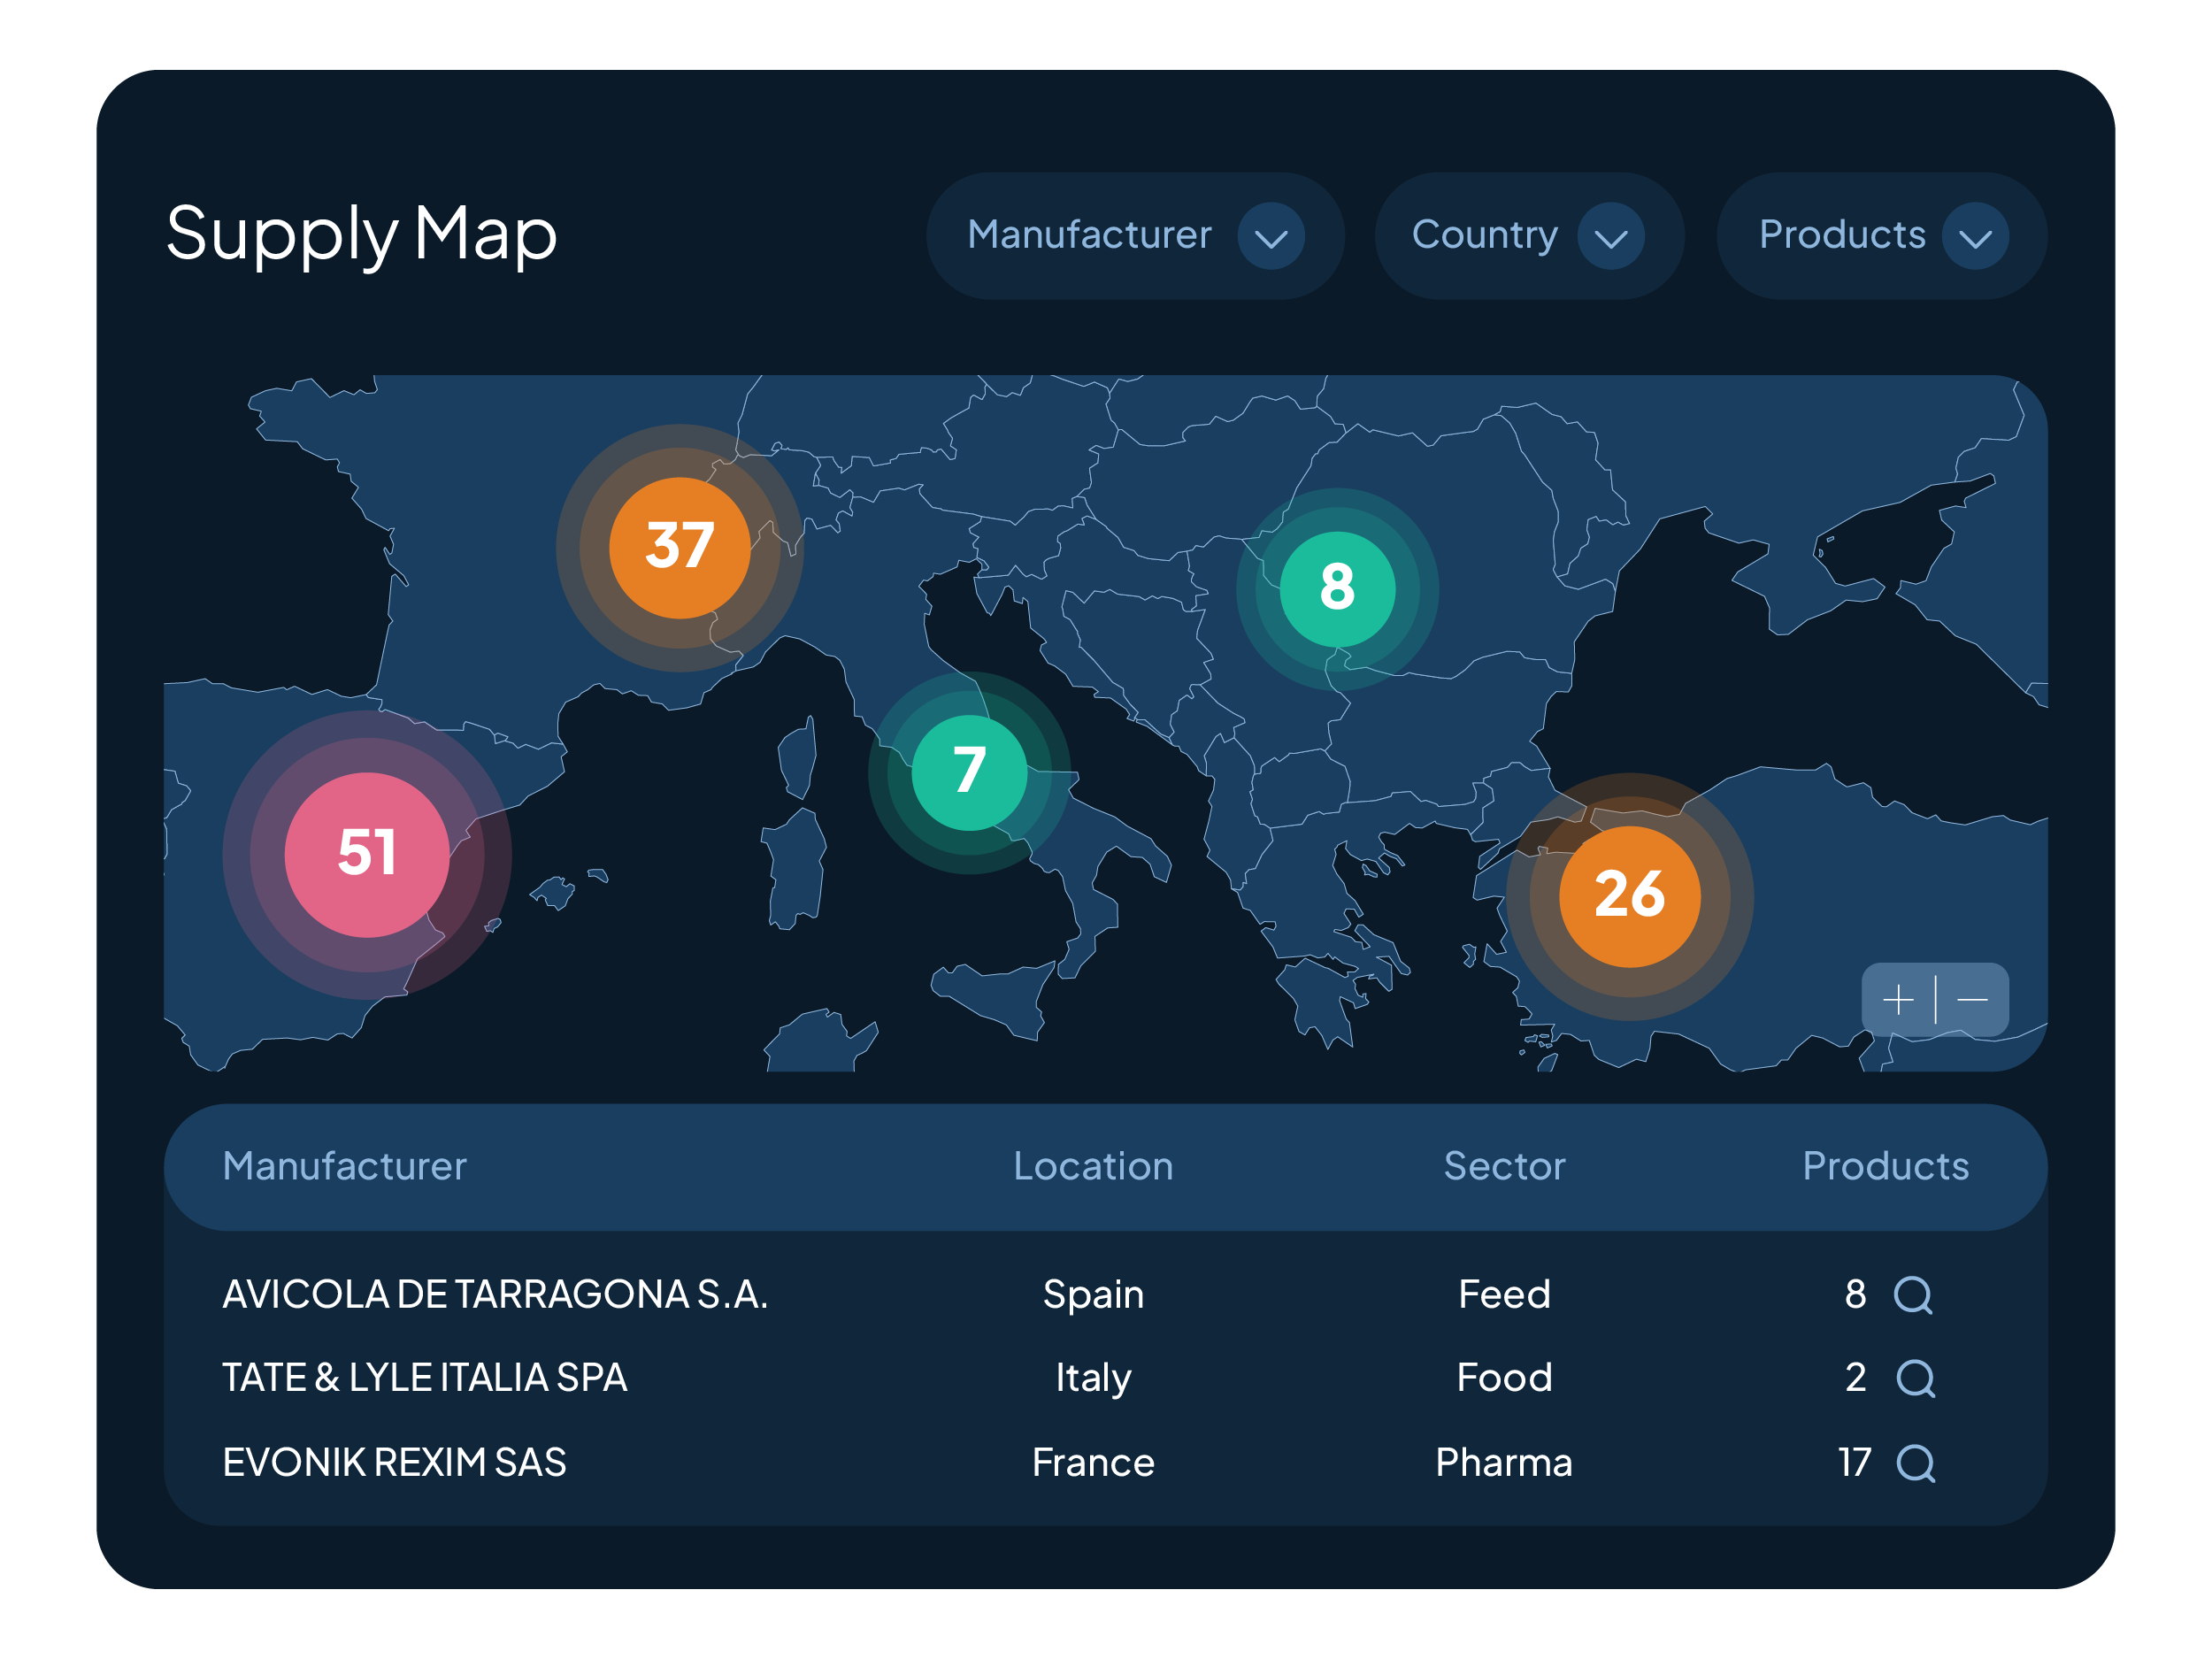
Task: Click the Location column header
Action: tap(1093, 1166)
